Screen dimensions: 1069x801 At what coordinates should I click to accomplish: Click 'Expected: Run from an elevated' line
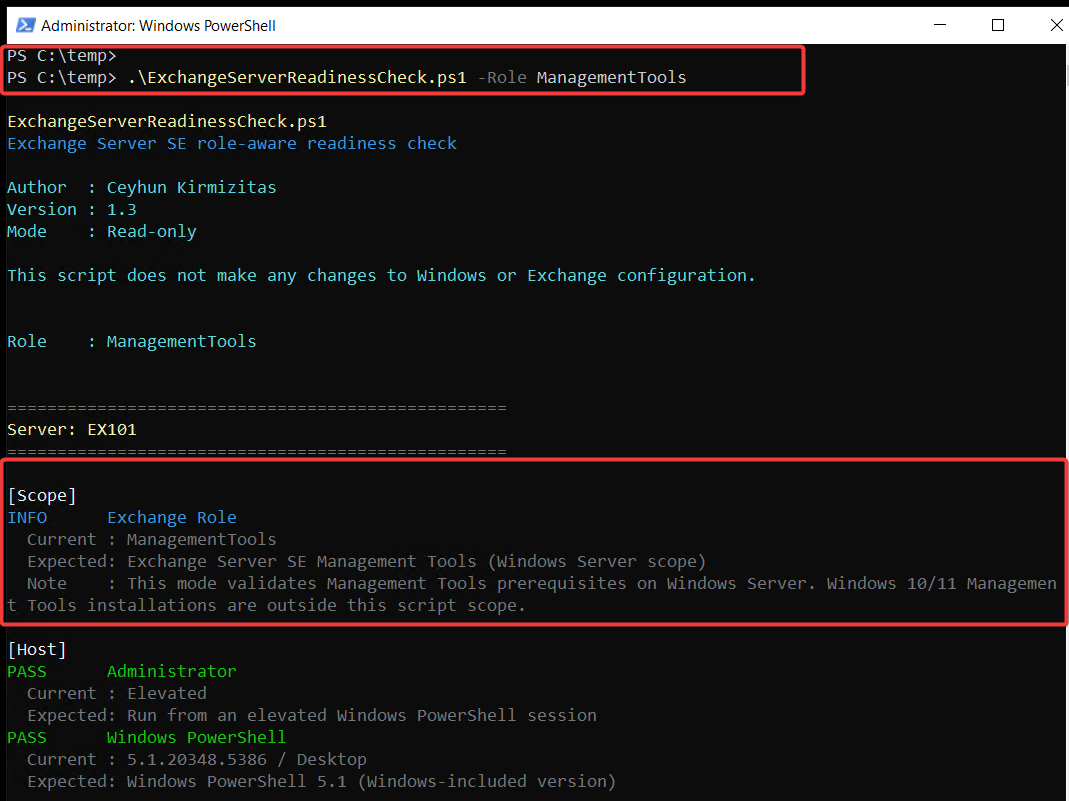312,716
